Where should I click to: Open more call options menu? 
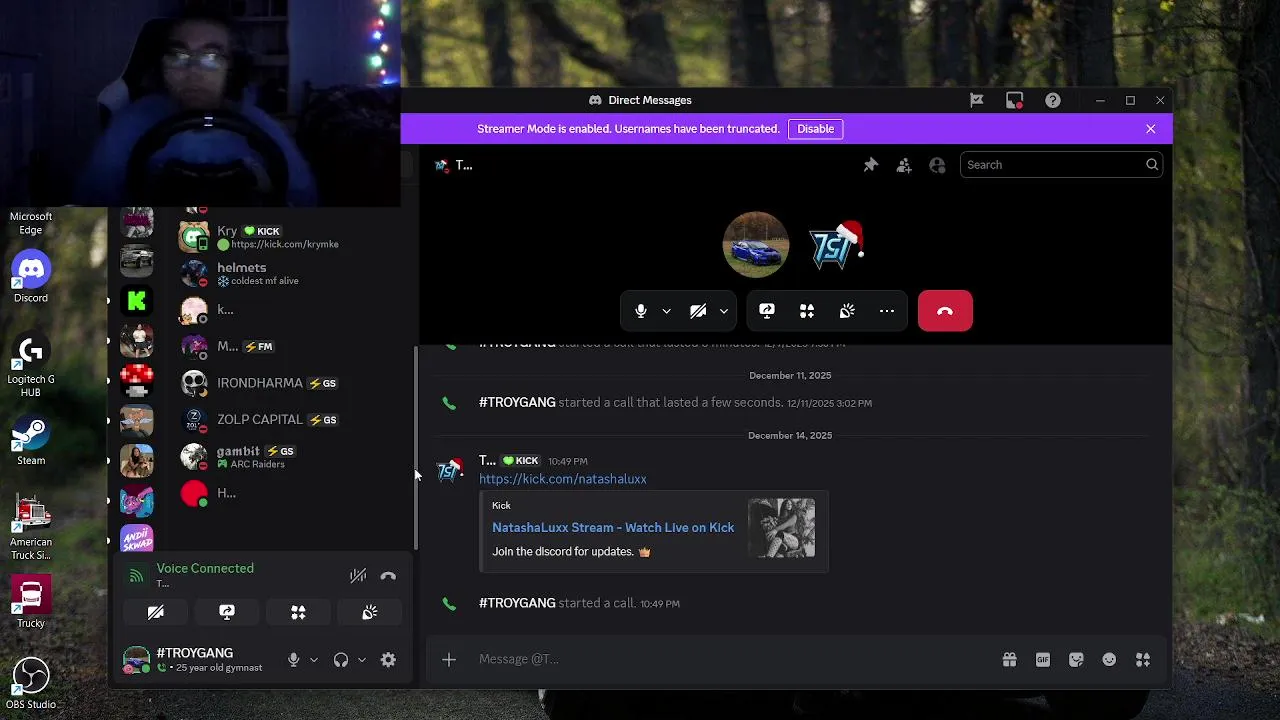(x=887, y=311)
